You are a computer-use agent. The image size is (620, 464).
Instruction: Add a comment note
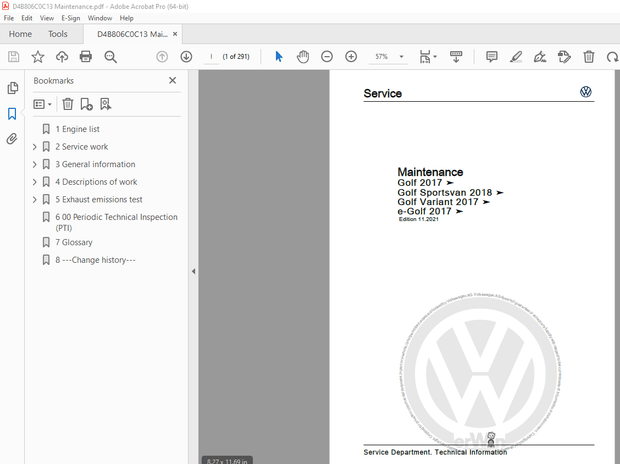[491, 57]
